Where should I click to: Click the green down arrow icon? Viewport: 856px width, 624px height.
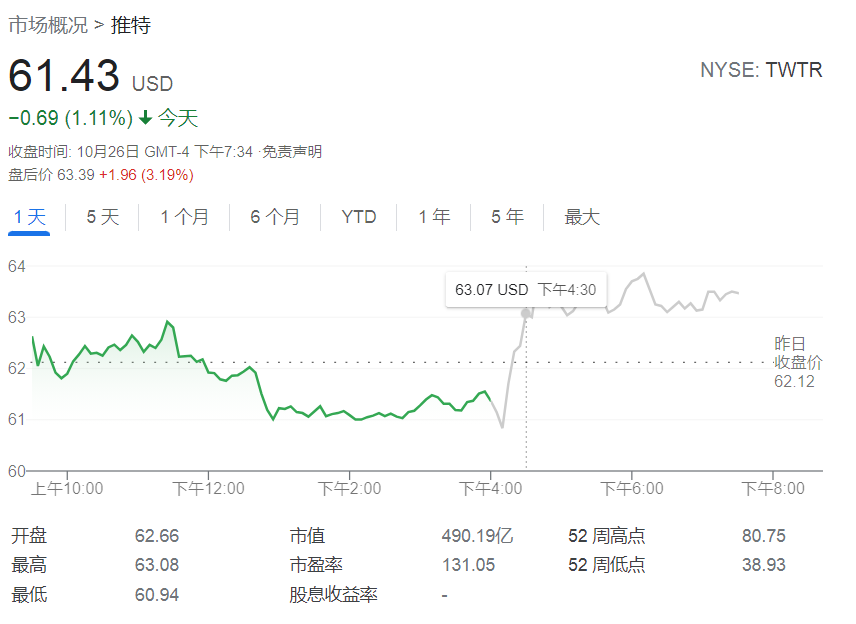point(145,117)
